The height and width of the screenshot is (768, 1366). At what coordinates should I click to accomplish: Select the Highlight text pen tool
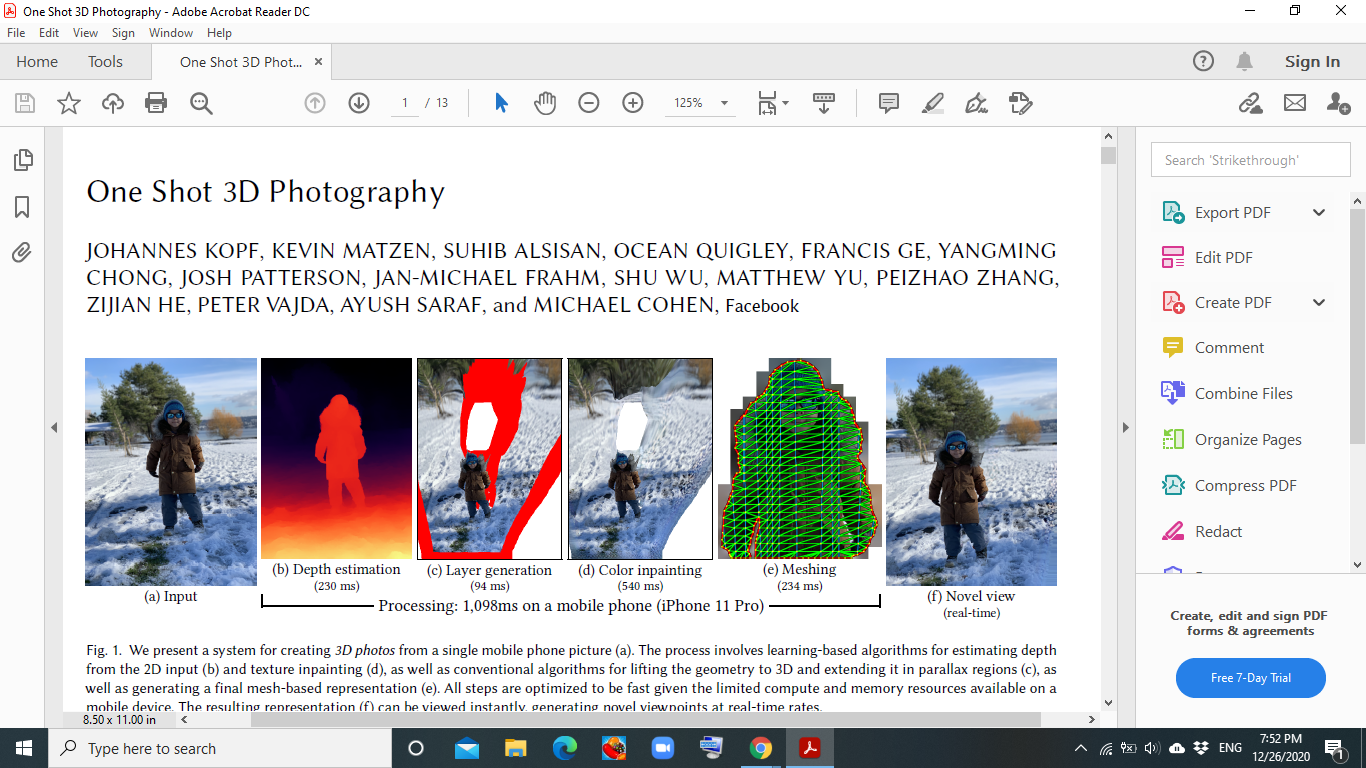932,103
